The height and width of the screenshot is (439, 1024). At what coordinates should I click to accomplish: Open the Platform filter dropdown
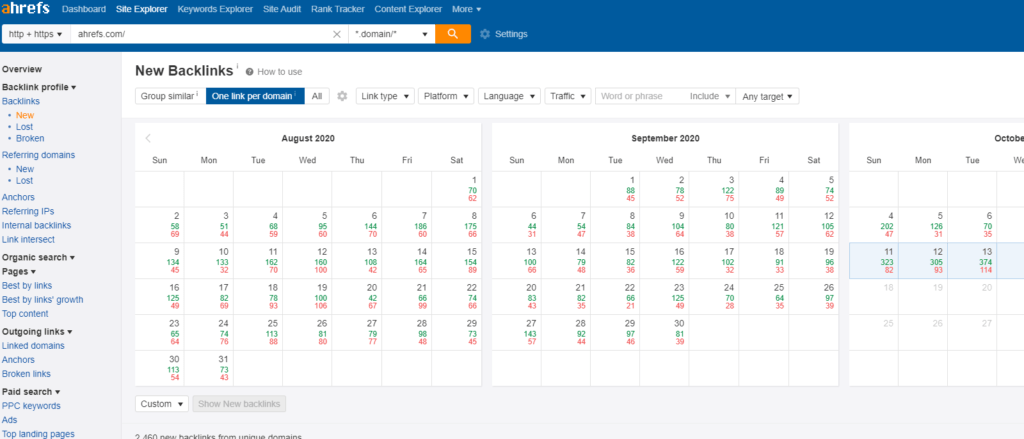point(446,96)
